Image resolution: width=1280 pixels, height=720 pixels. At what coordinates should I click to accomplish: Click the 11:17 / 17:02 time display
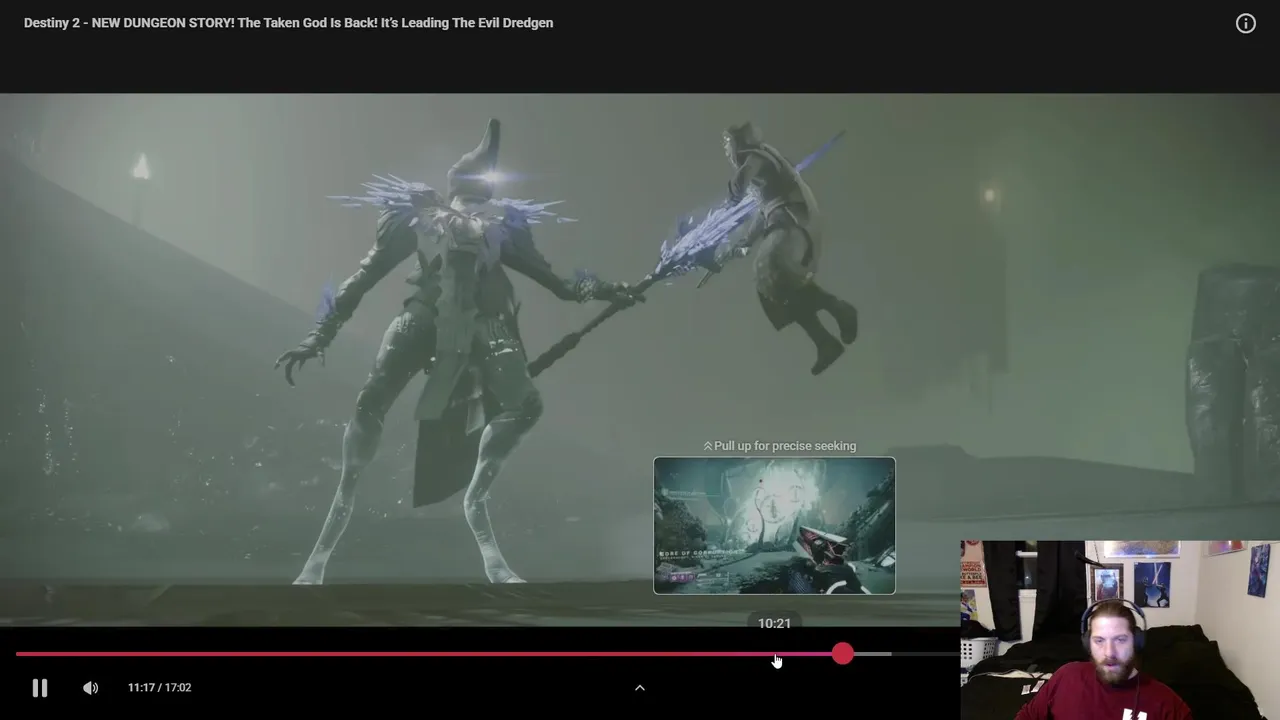click(x=159, y=688)
